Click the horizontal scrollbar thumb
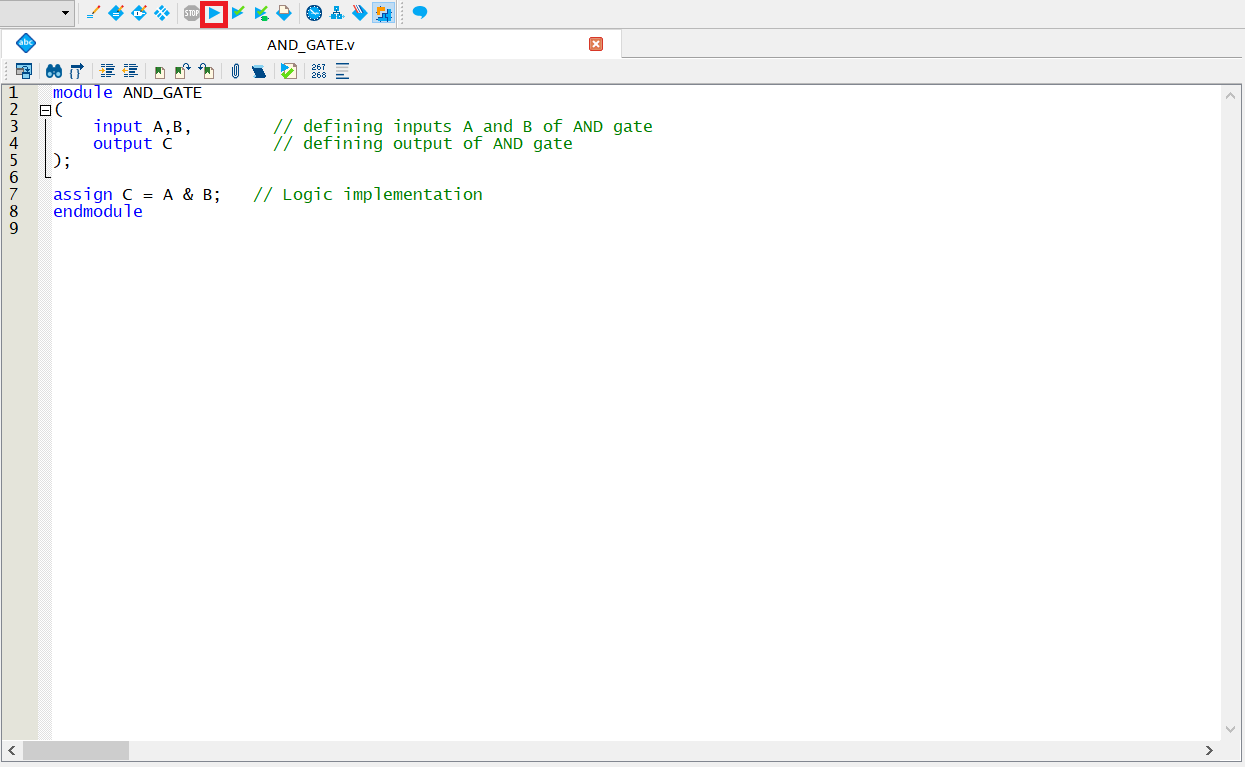 point(76,750)
